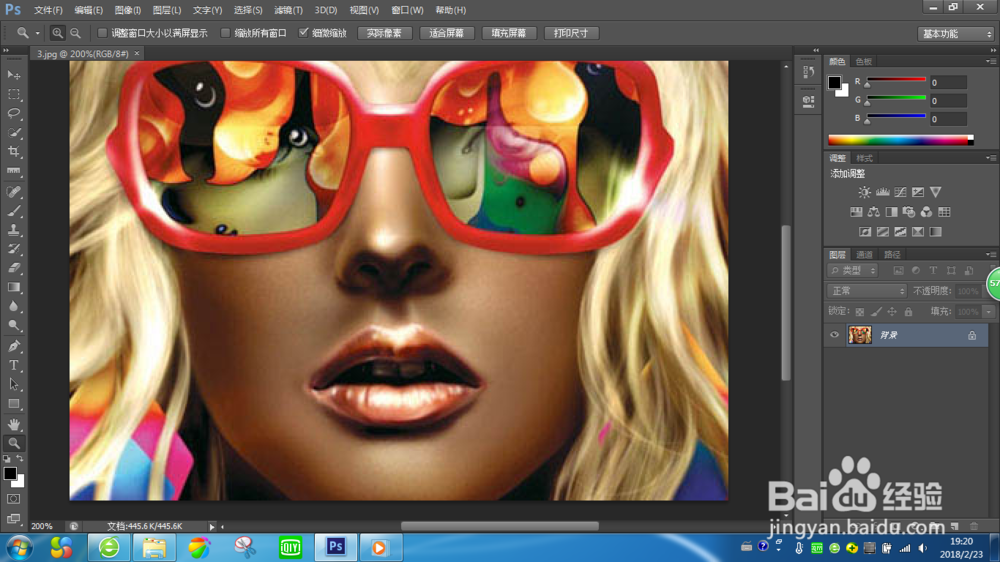Click the 实际像素 button
This screenshot has height=562, width=1000.
click(385, 33)
